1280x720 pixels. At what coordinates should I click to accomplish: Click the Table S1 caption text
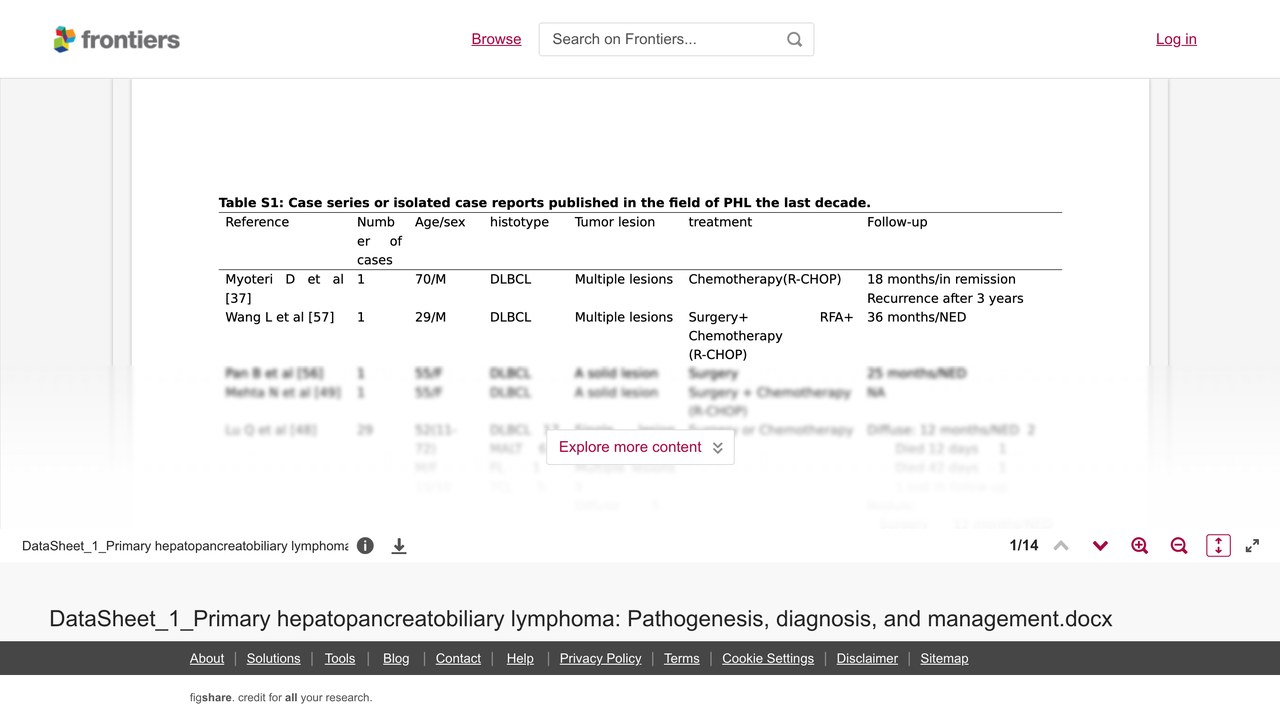pos(545,203)
